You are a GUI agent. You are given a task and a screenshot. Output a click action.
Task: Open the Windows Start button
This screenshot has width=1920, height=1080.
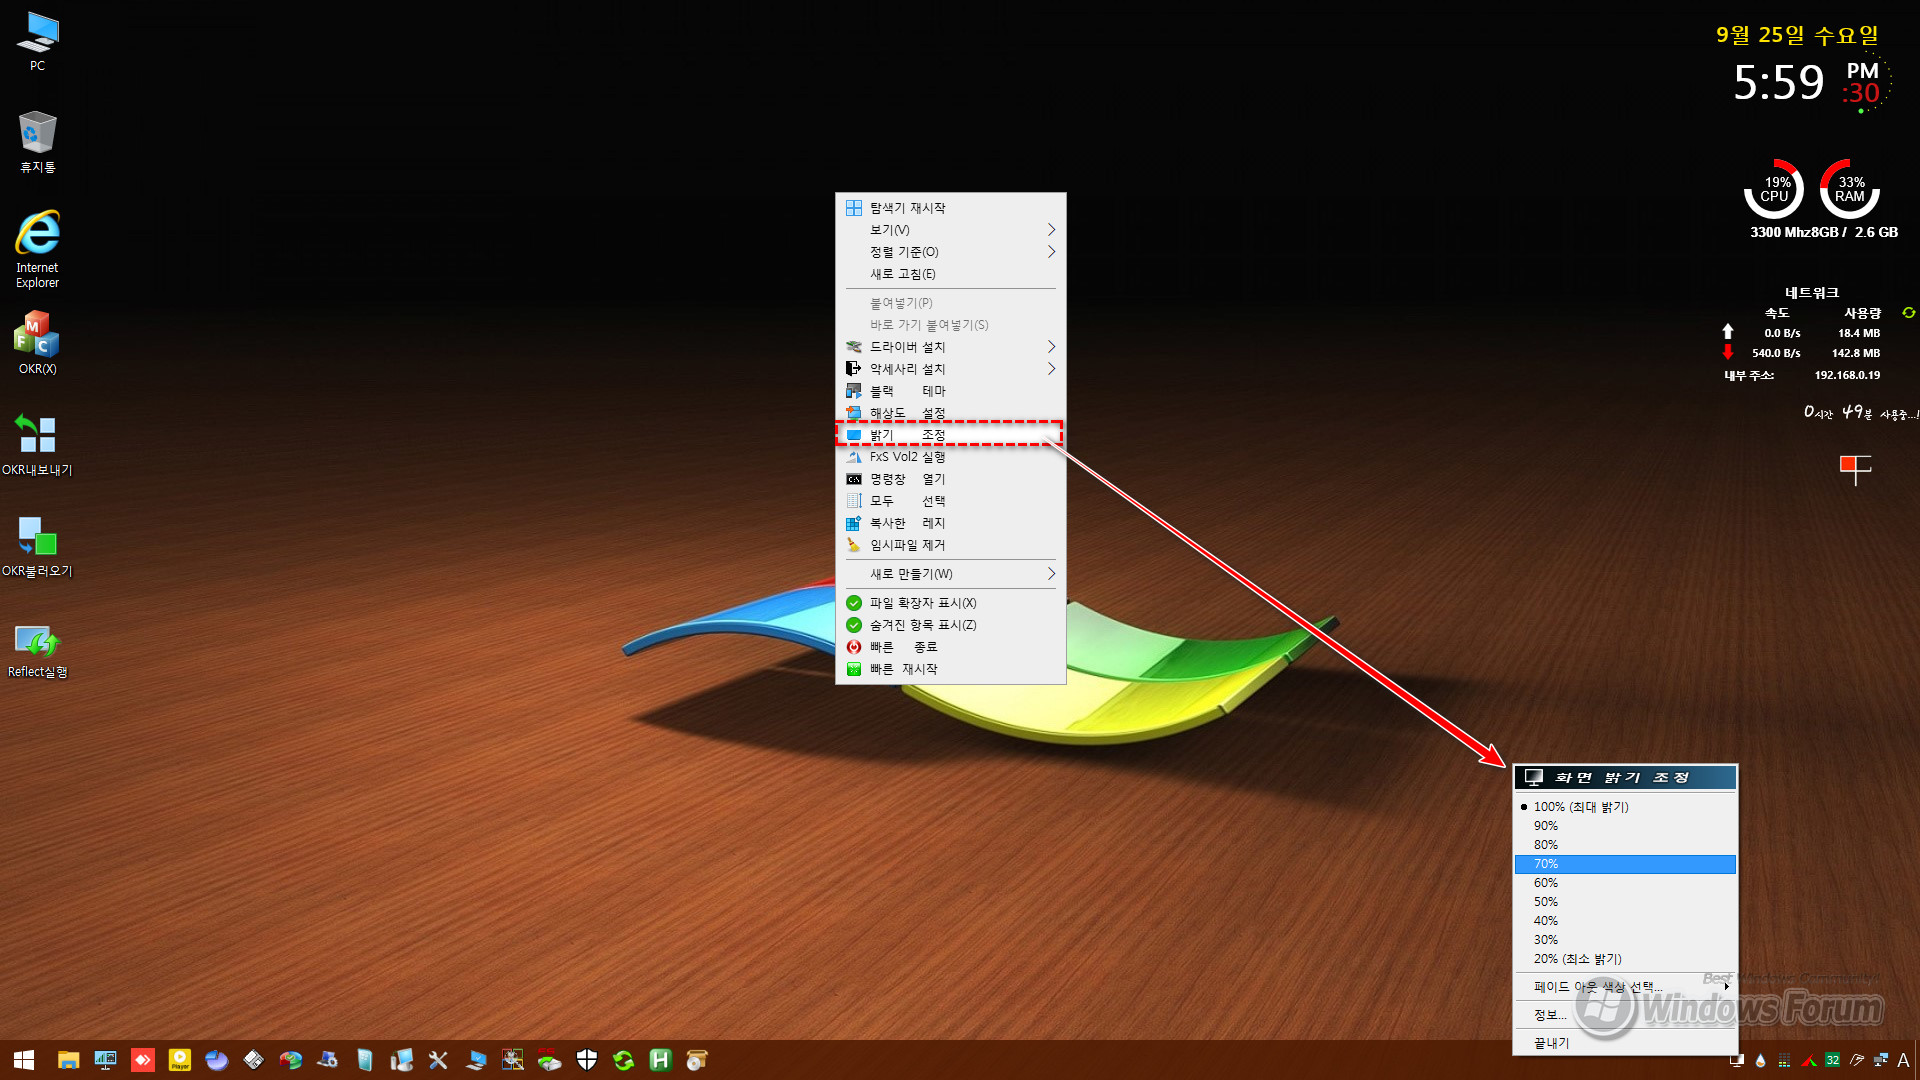[x=24, y=1060]
